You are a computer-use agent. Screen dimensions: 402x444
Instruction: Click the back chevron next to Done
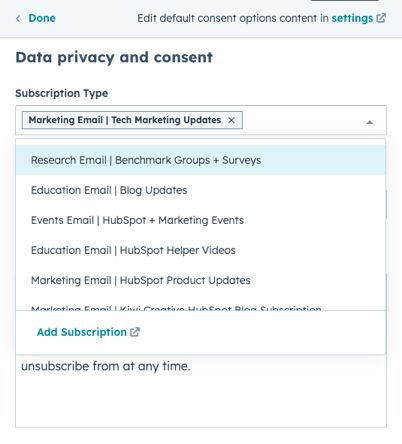(x=18, y=19)
